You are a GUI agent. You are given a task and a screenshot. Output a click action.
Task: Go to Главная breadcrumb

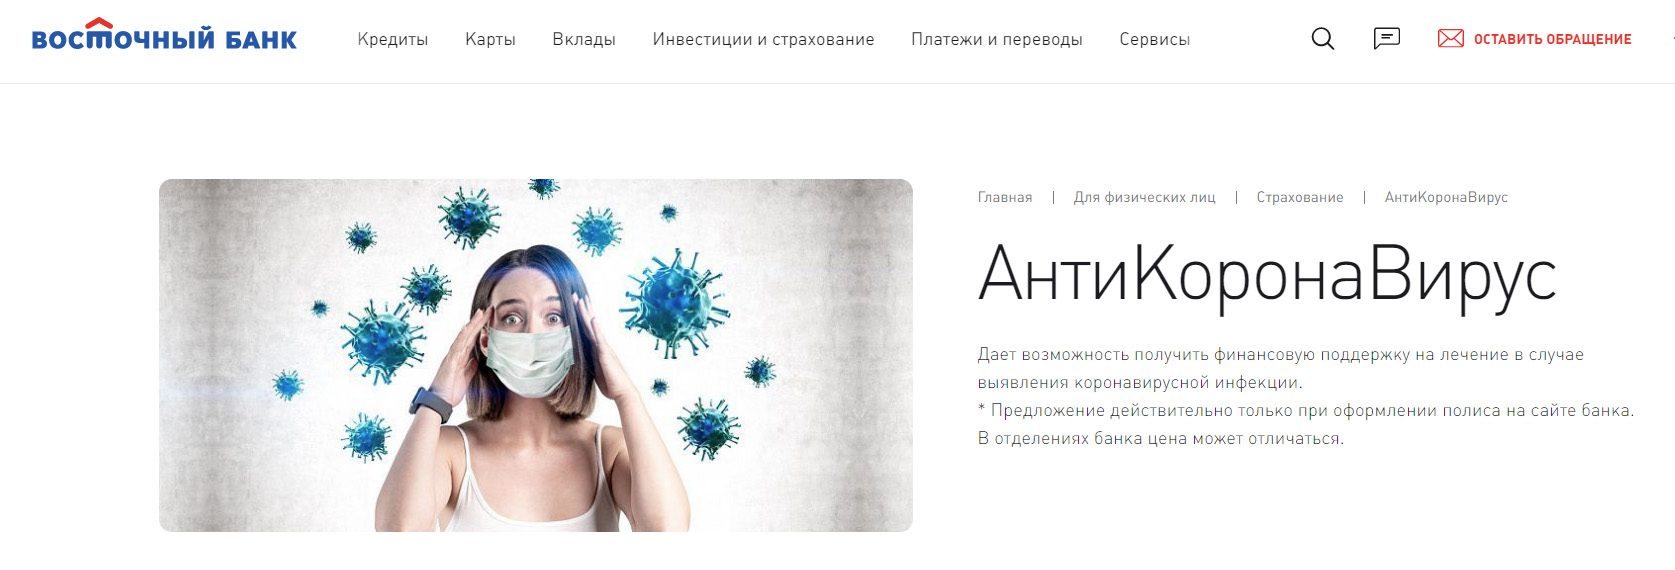point(1005,197)
